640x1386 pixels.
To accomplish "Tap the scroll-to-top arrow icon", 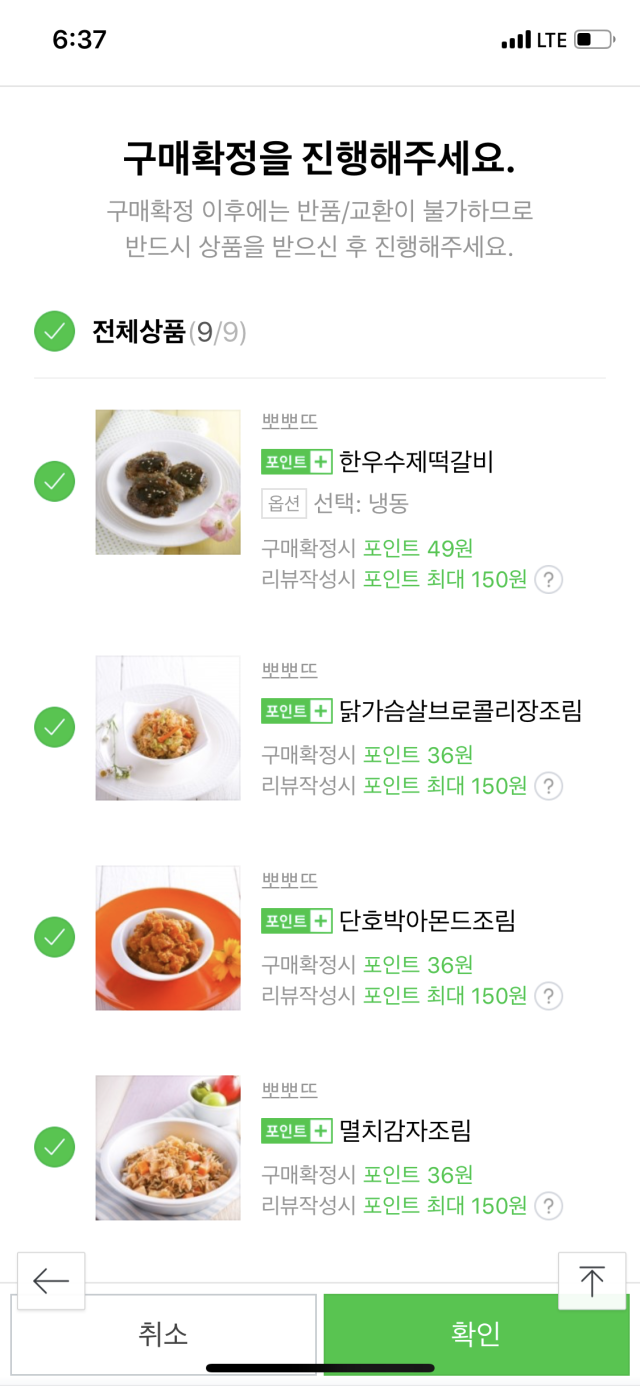I will pyautogui.click(x=592, y=1281).
